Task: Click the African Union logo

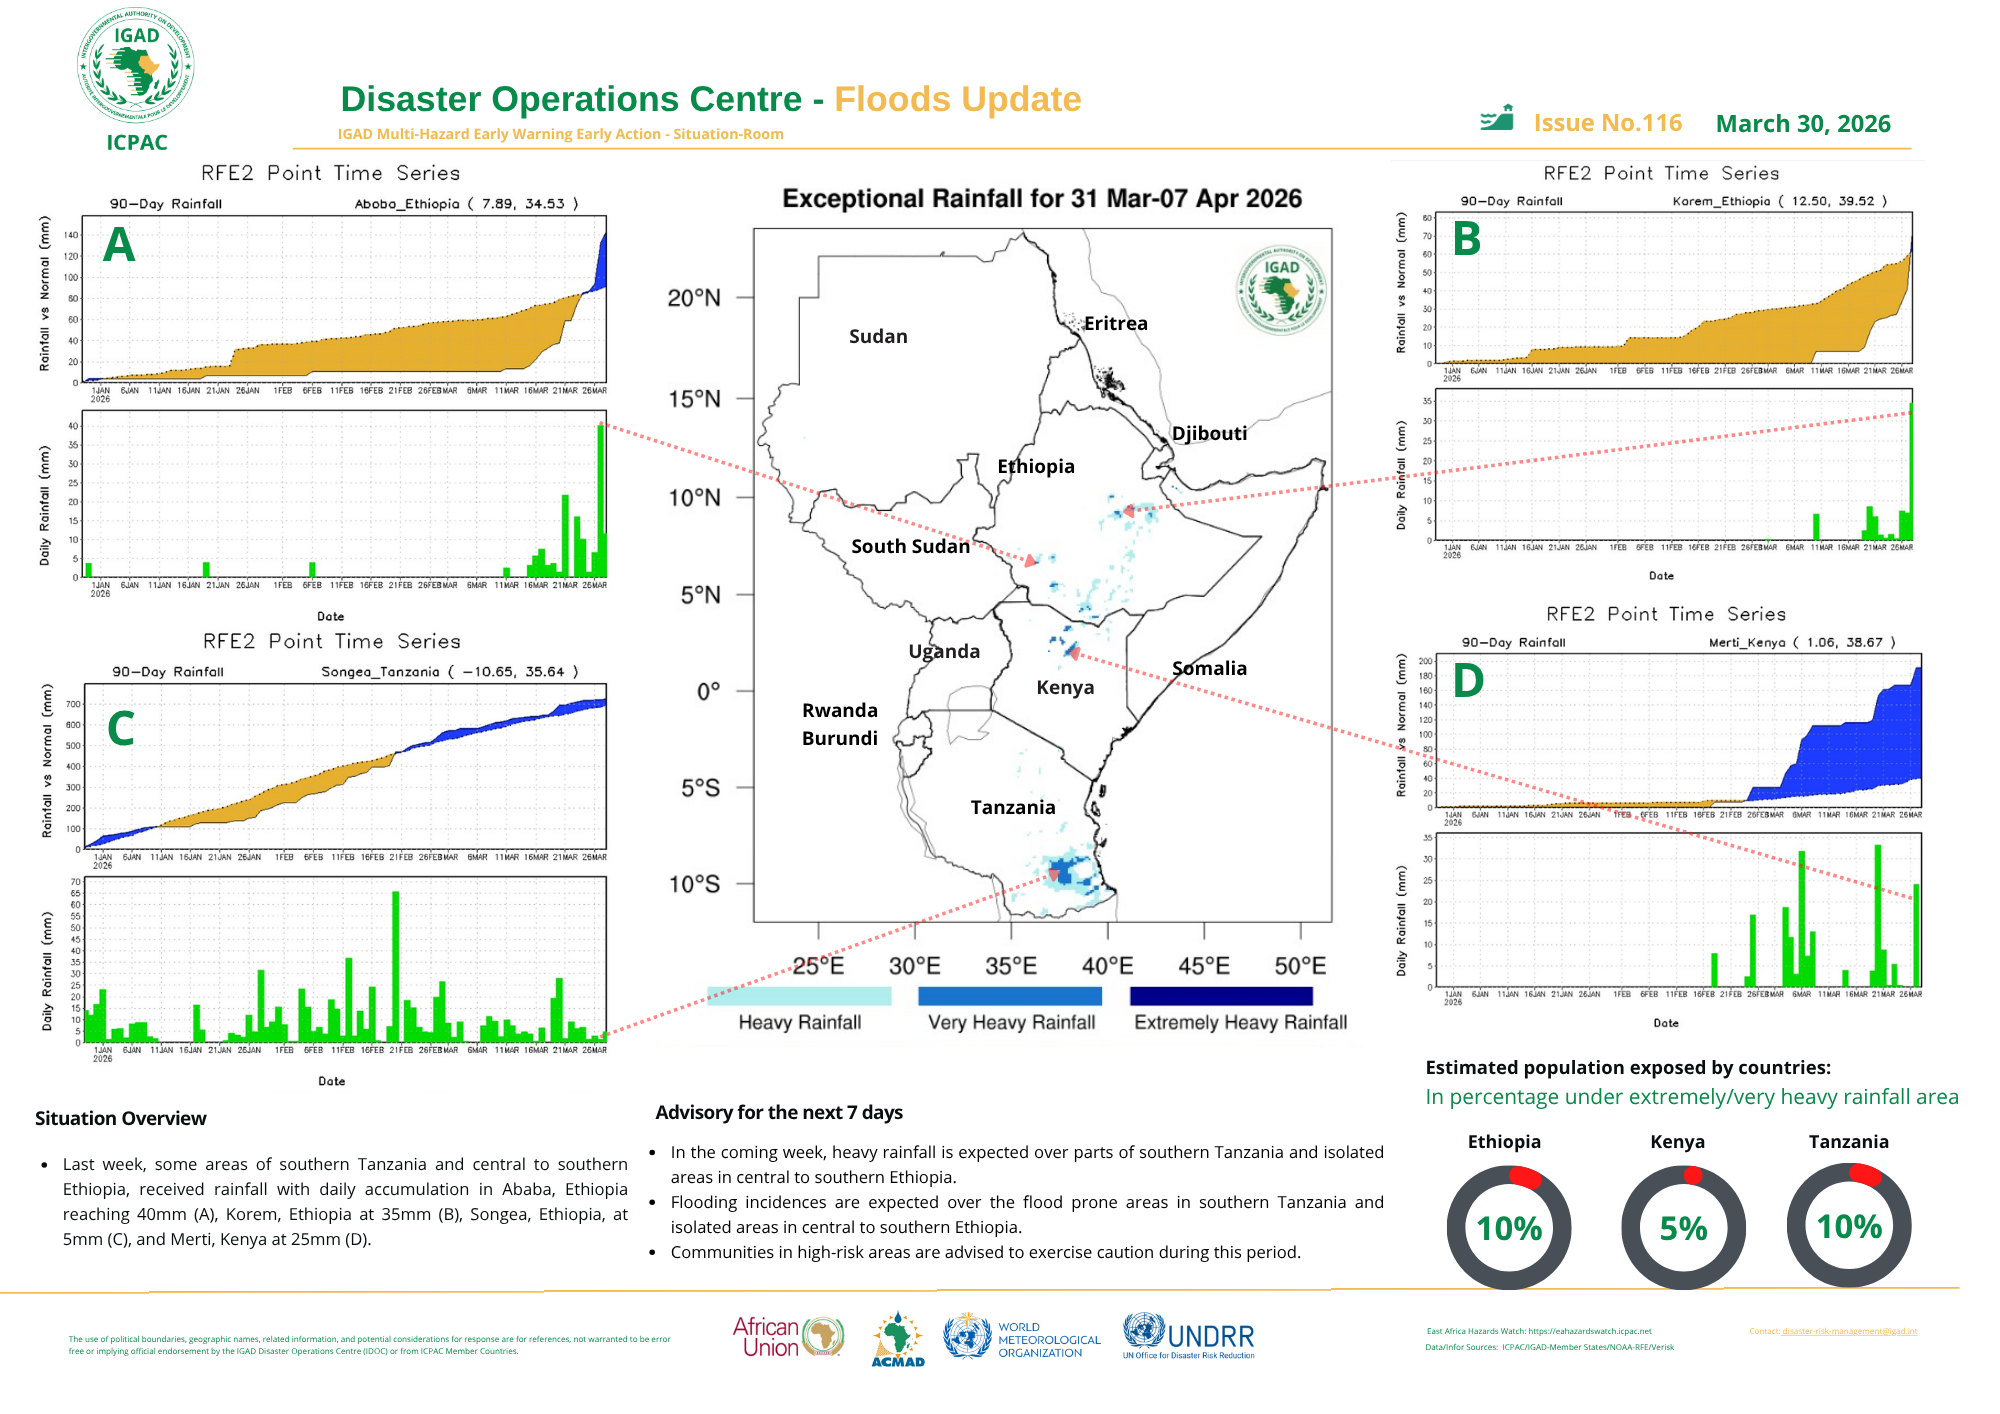Action: click(788, 1337)
